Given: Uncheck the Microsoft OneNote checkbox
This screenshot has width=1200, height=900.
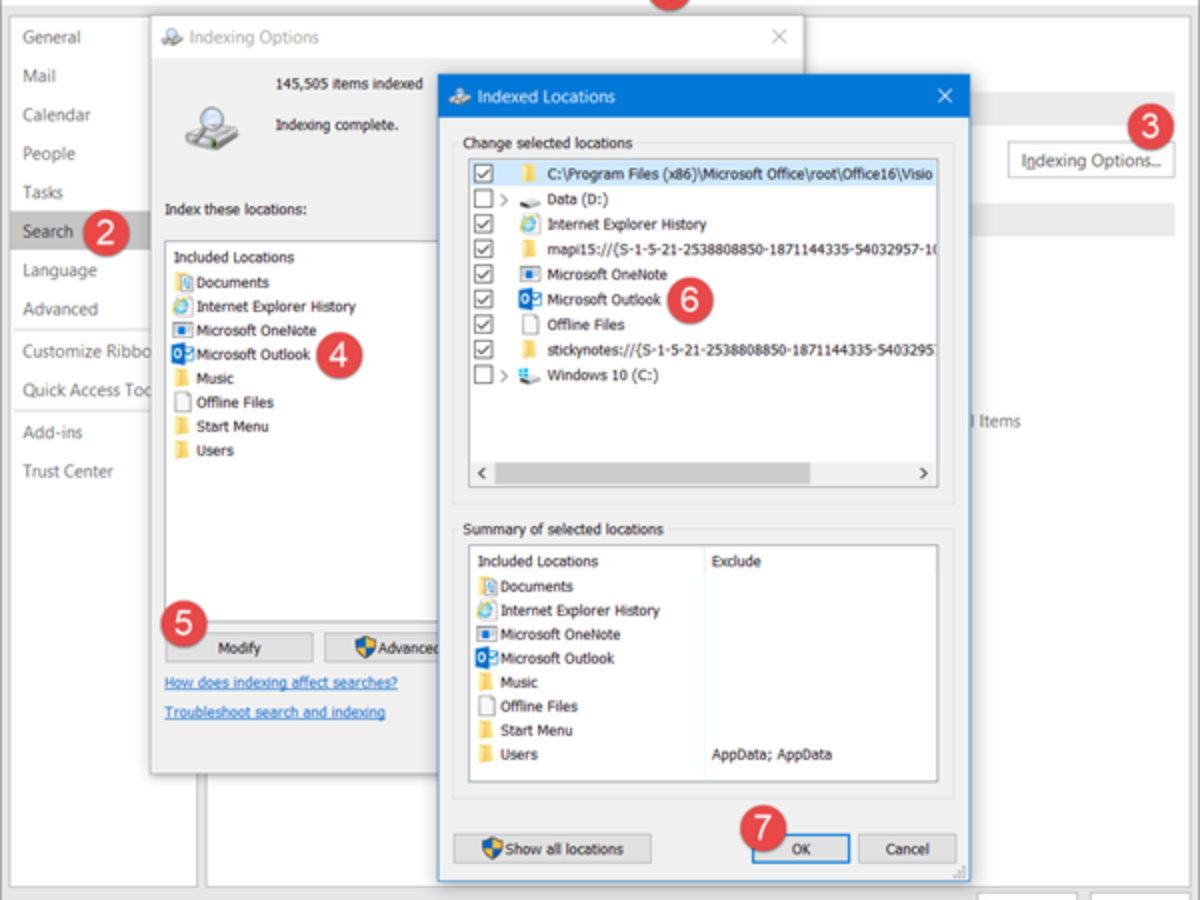Looking at the screenshot, I should [x=484, y=274].
